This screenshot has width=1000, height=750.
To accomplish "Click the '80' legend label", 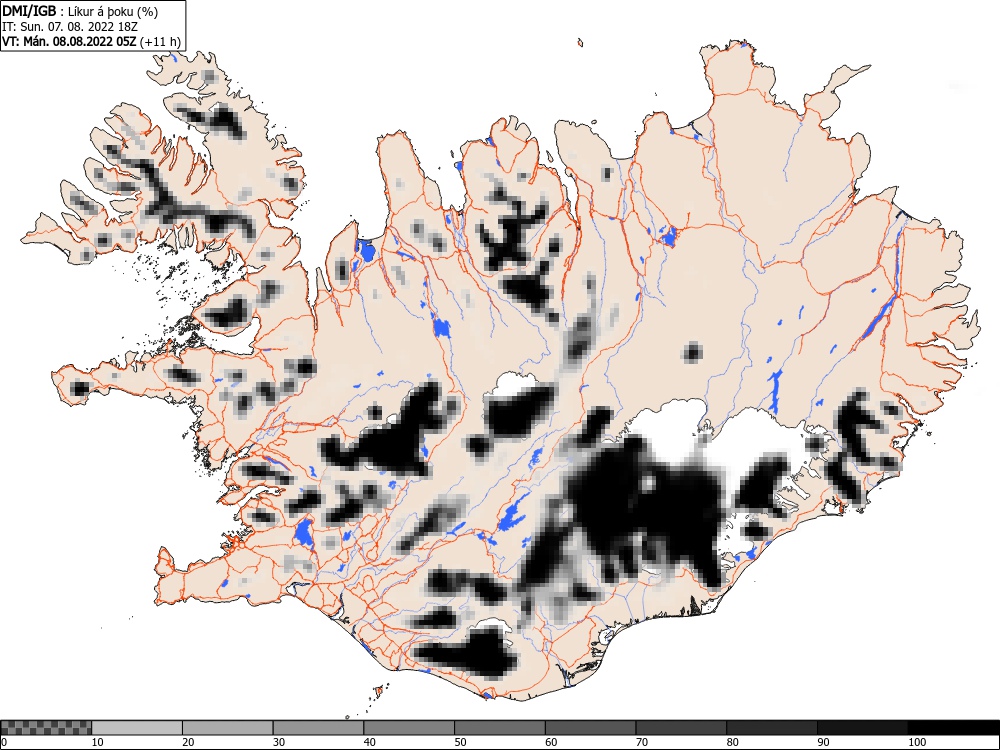I will (732, 742).
